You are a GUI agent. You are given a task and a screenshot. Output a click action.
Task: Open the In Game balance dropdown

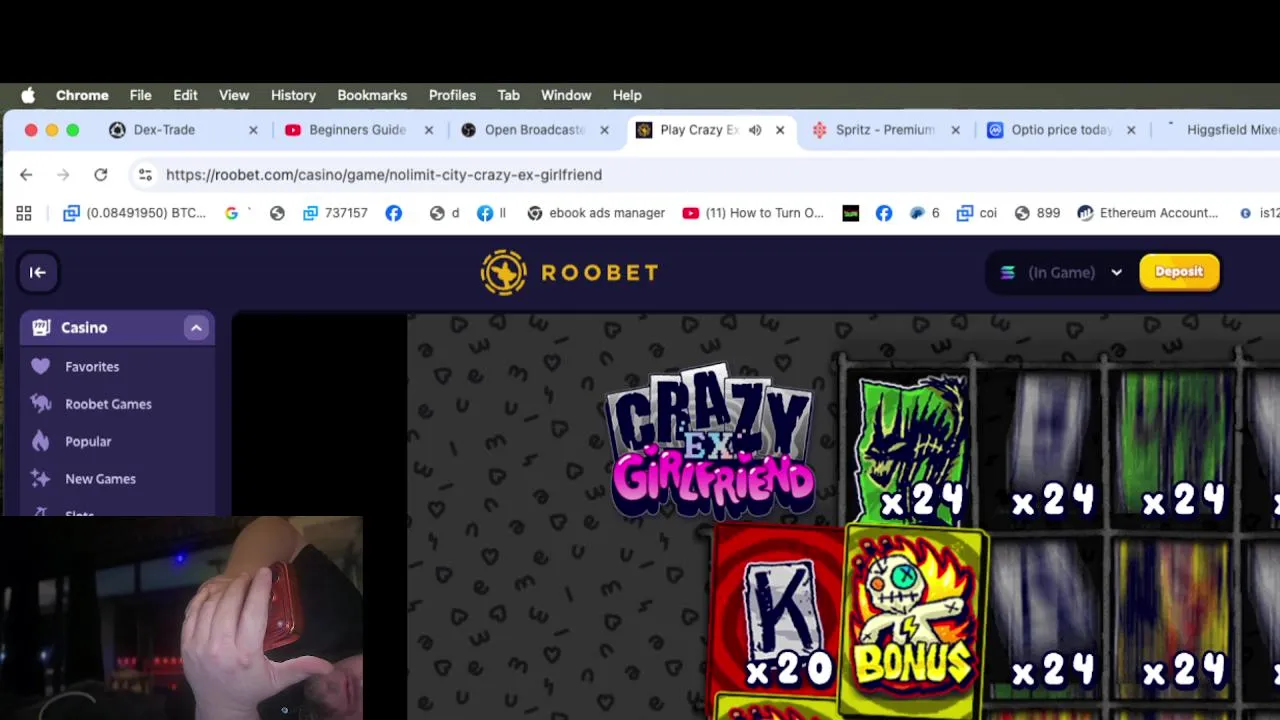click(1061, 272)
